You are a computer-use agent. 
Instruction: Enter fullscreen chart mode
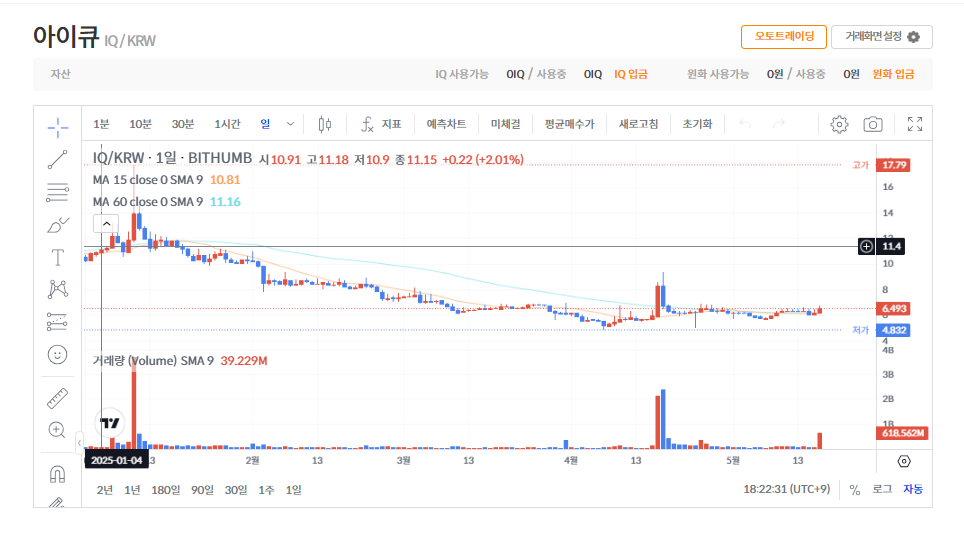(x=915, y=124)
